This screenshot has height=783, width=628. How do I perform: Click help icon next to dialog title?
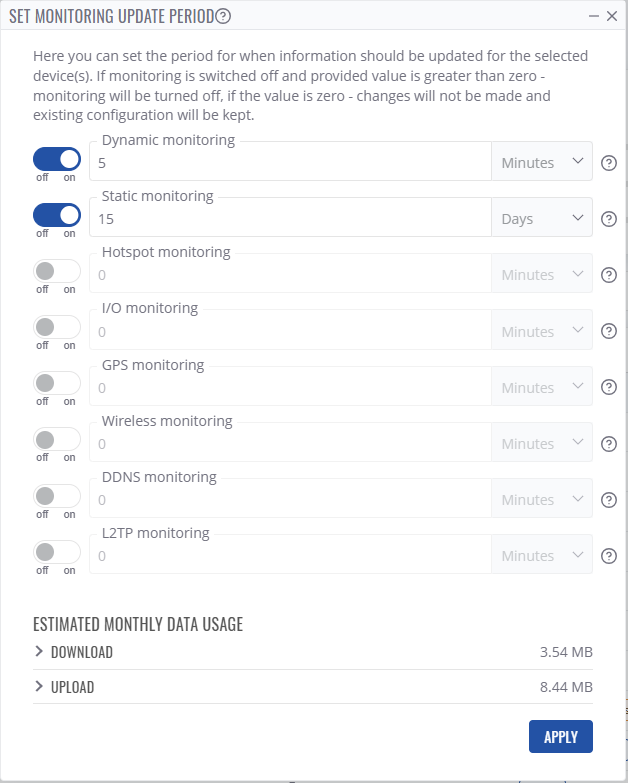223,16
